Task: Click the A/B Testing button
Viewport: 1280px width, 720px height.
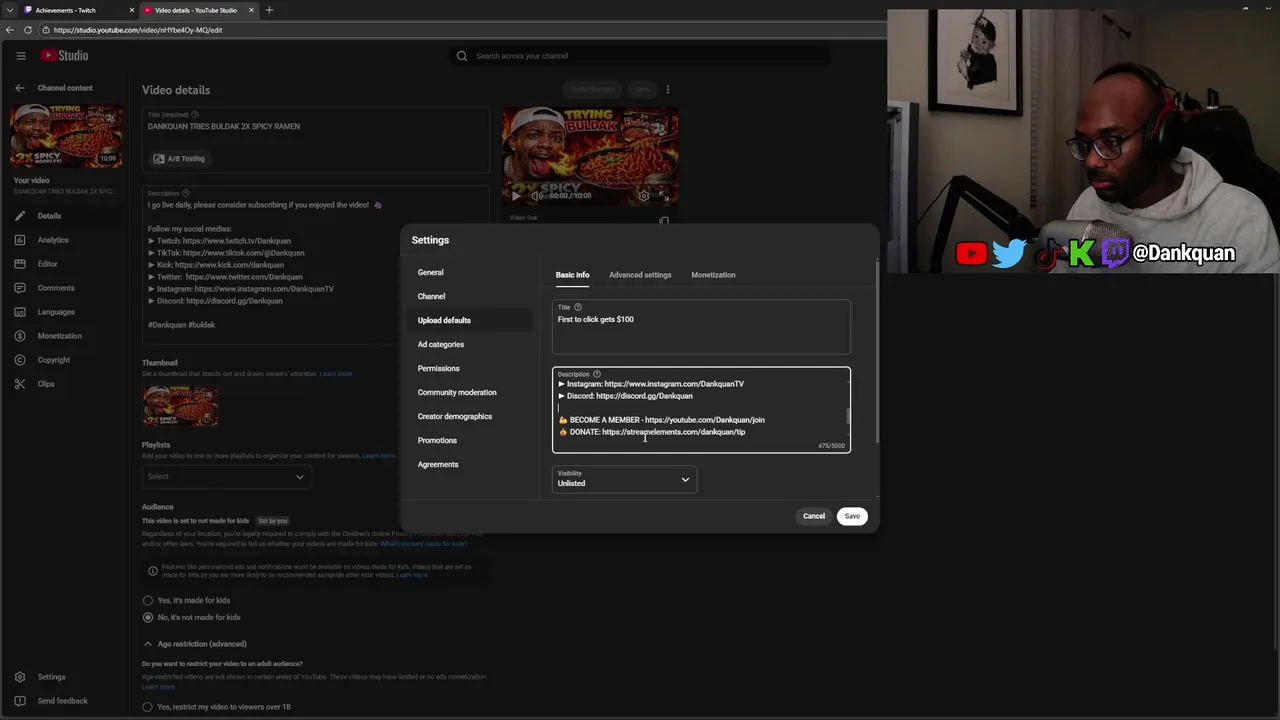Action: click(179, 159)
